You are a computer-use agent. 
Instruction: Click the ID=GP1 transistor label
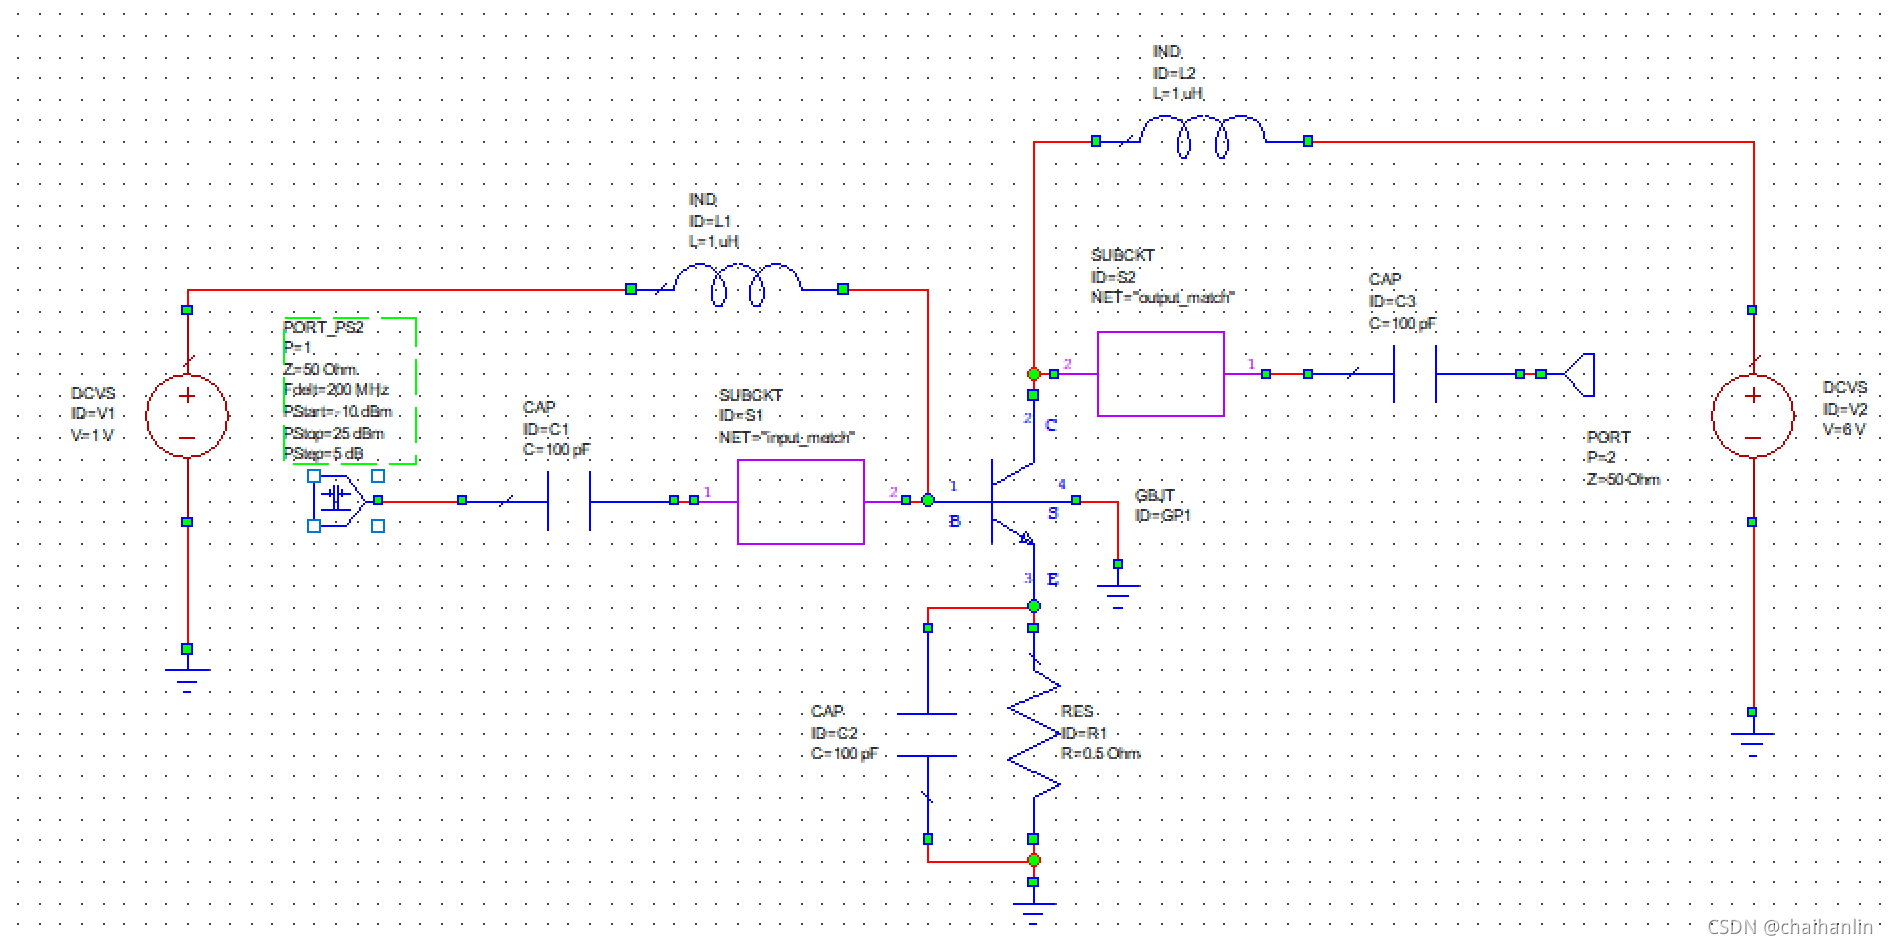[1163, 516]
